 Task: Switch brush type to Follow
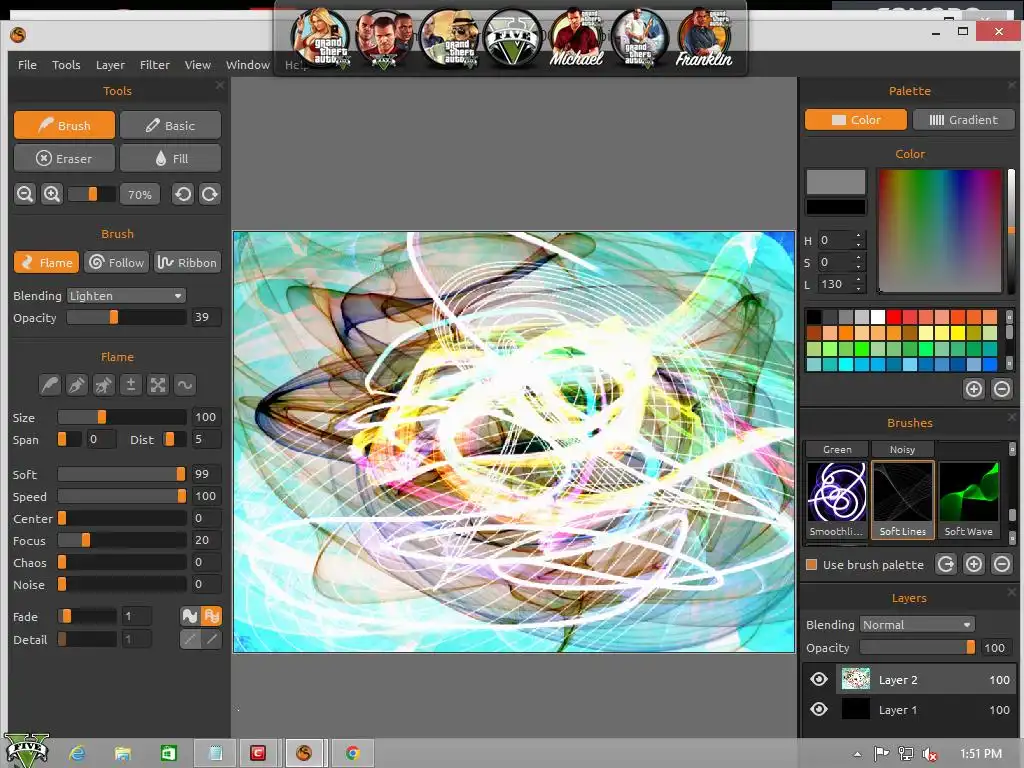[x=116, y=263]
